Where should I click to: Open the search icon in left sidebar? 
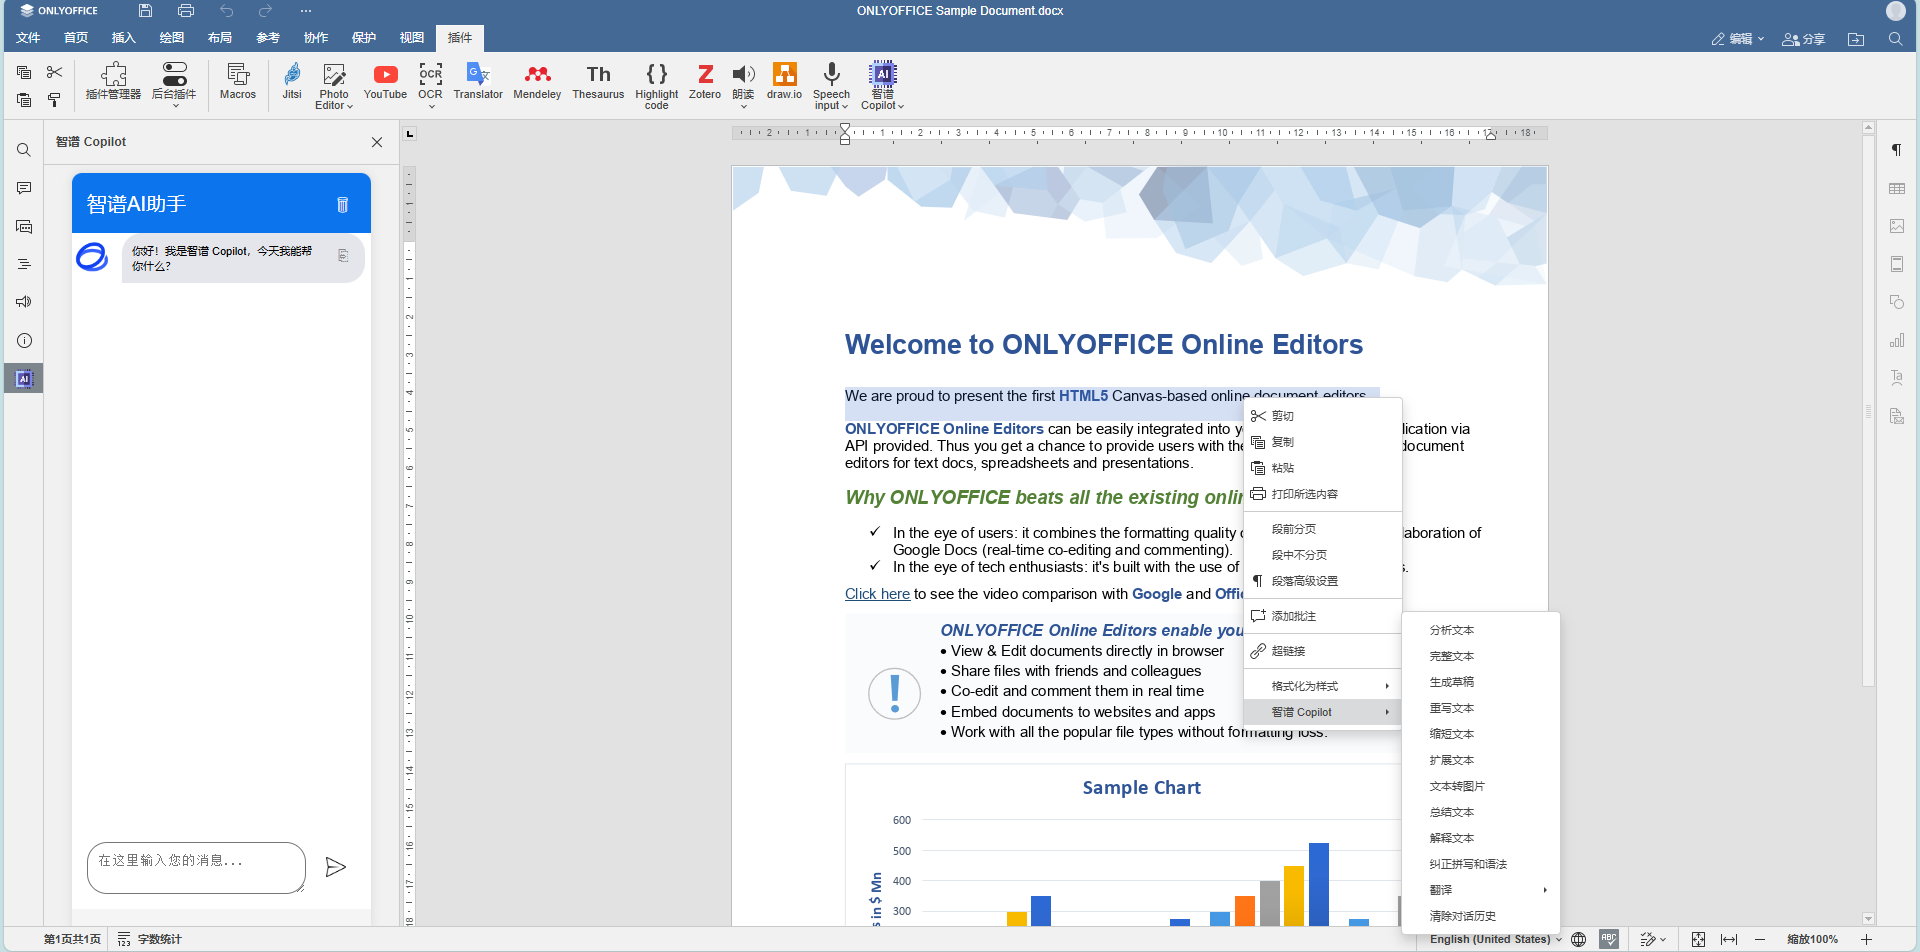pos(24,150)
